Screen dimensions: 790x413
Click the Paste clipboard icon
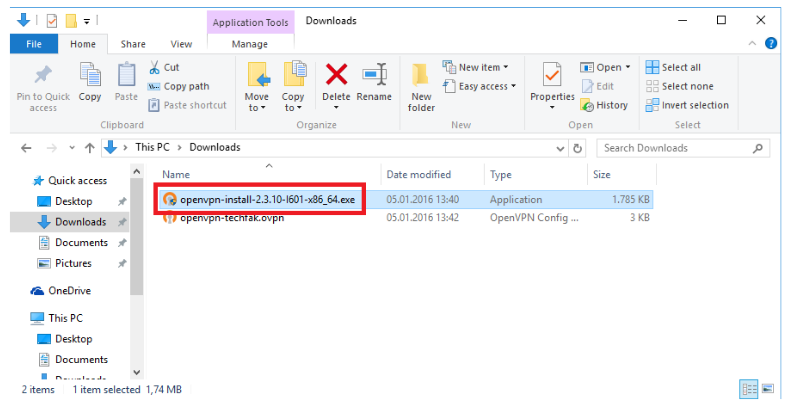126,75
